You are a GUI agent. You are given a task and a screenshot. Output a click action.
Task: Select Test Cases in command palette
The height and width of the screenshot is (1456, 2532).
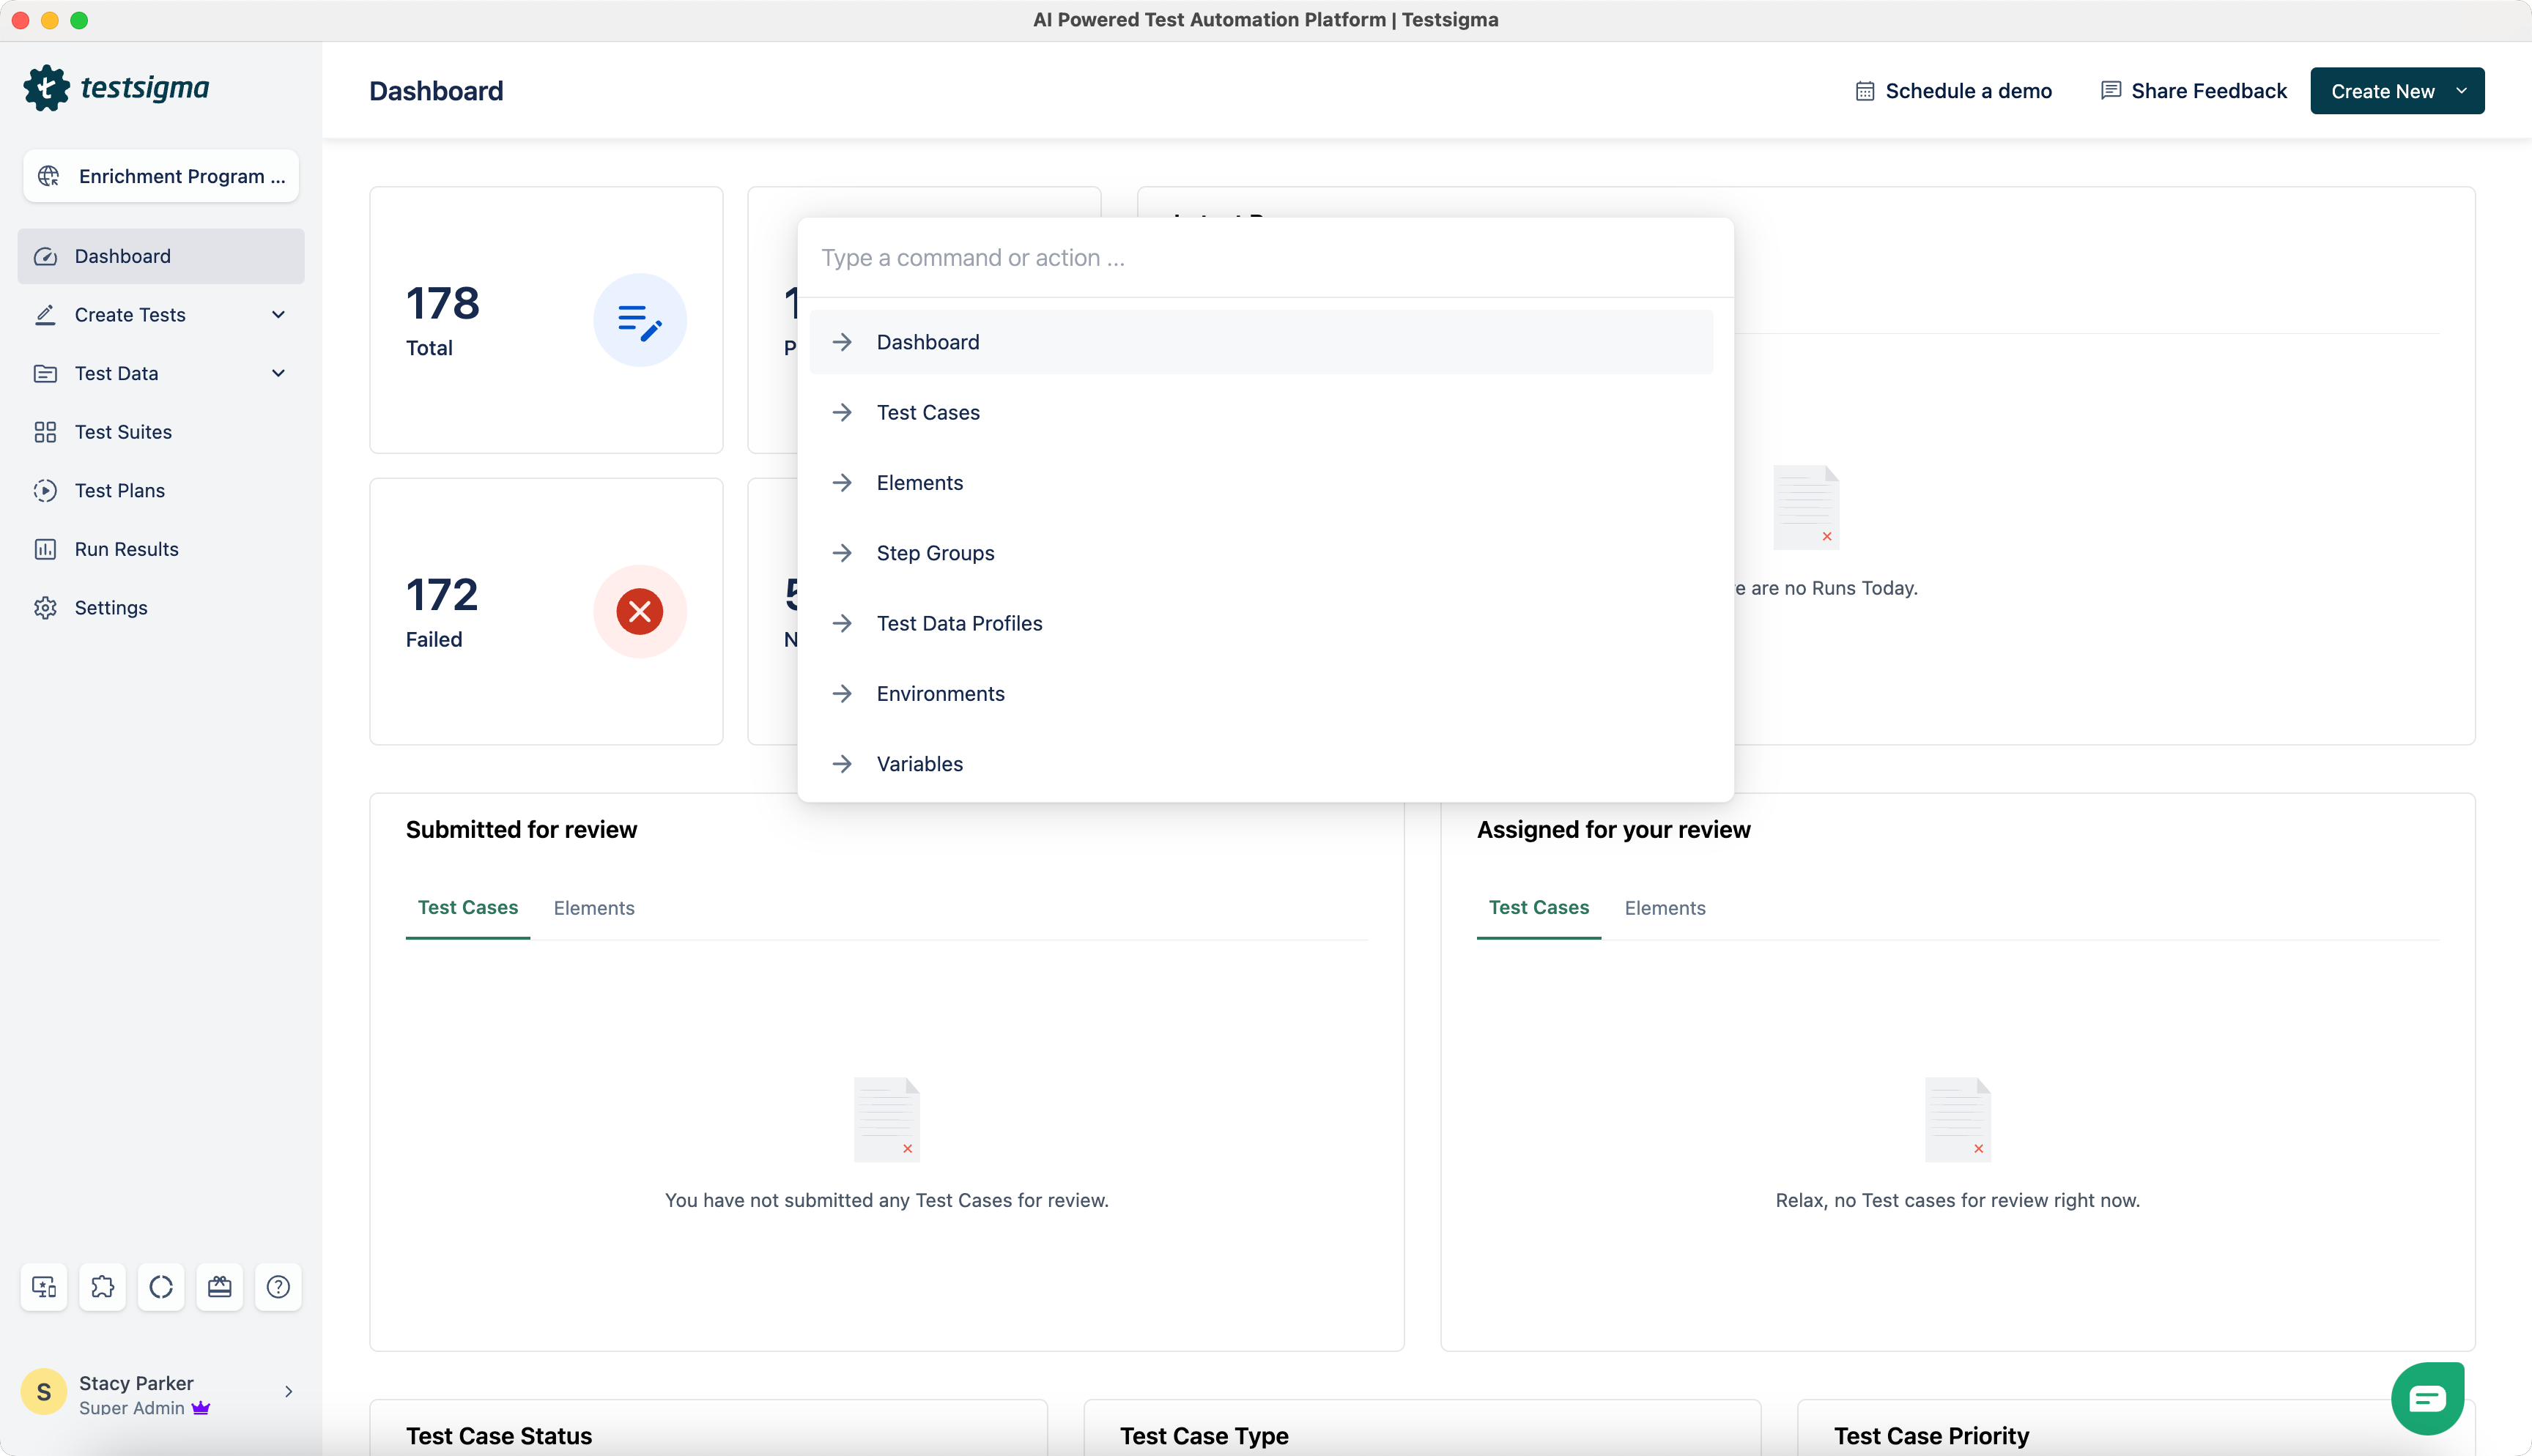[x=927, y=412]
